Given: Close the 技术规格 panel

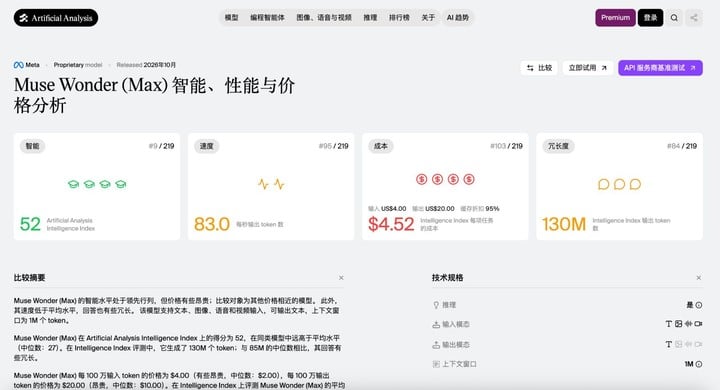Looking at the screenshot, I should pyautogui.click(x=698, y=278).
